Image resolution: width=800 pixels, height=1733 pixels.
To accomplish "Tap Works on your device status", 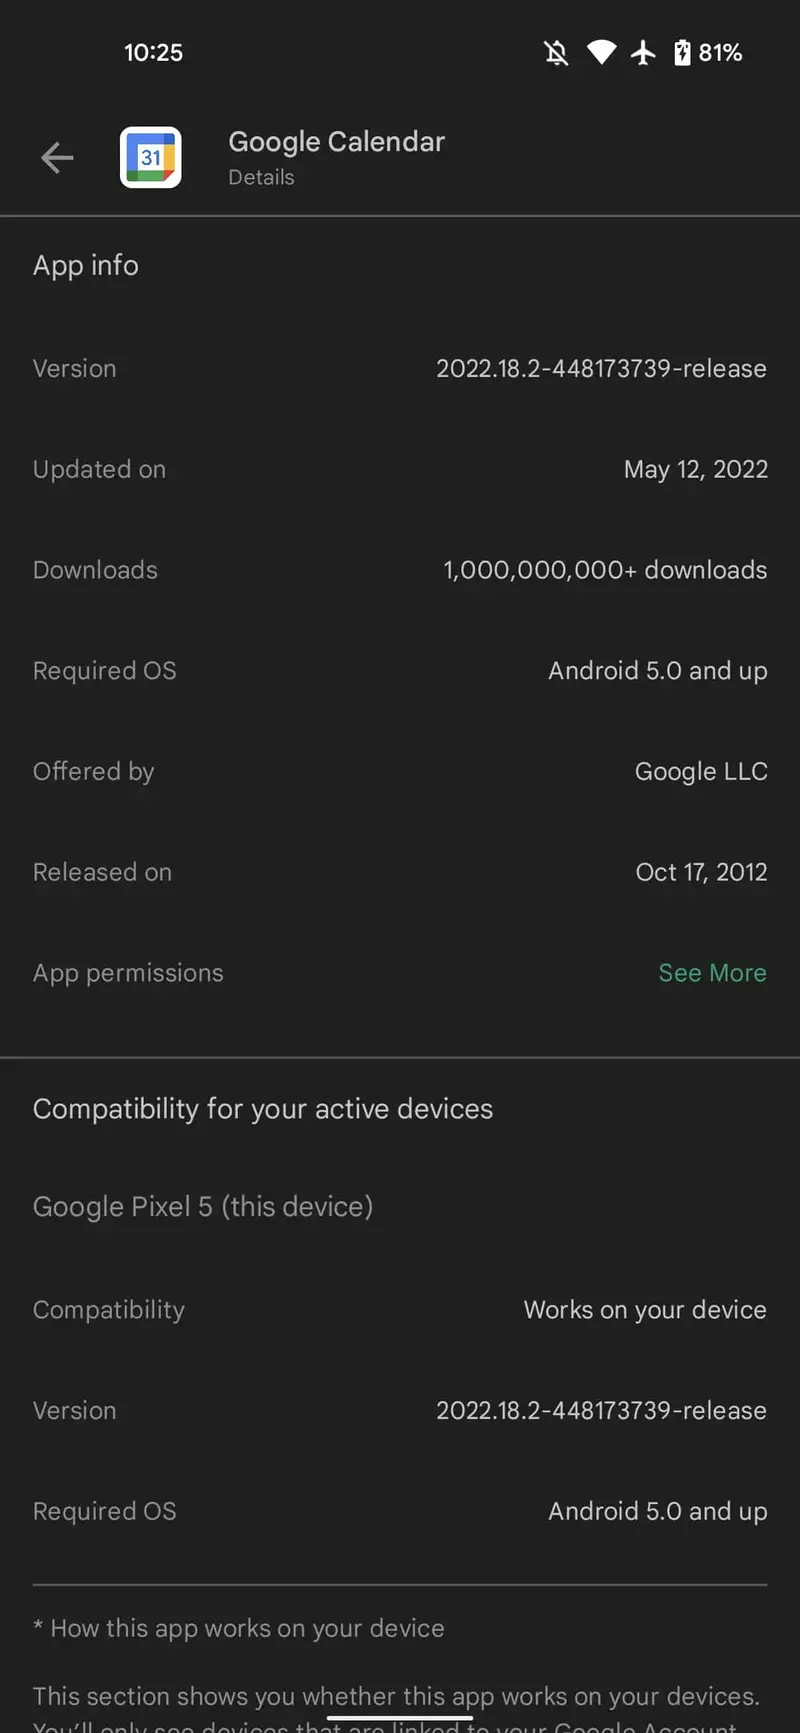I will pos(645,1310).
